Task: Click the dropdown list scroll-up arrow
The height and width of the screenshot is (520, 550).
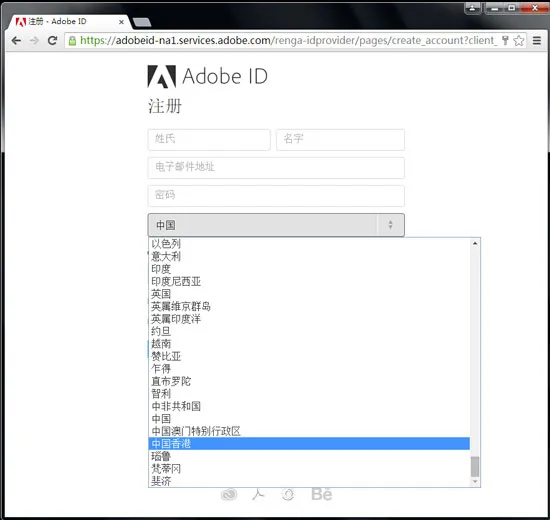Action: (x=475, y=243)
